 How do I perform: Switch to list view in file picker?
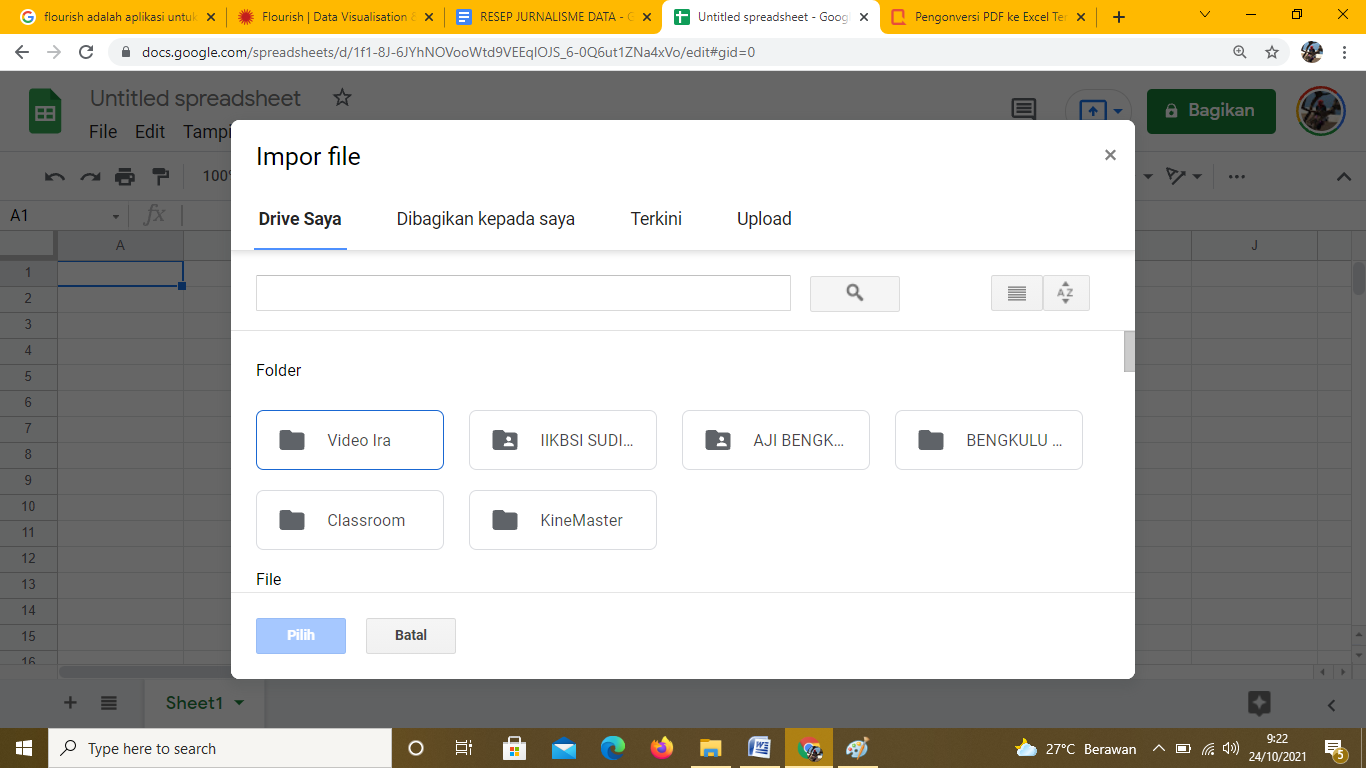point(1016,294)
